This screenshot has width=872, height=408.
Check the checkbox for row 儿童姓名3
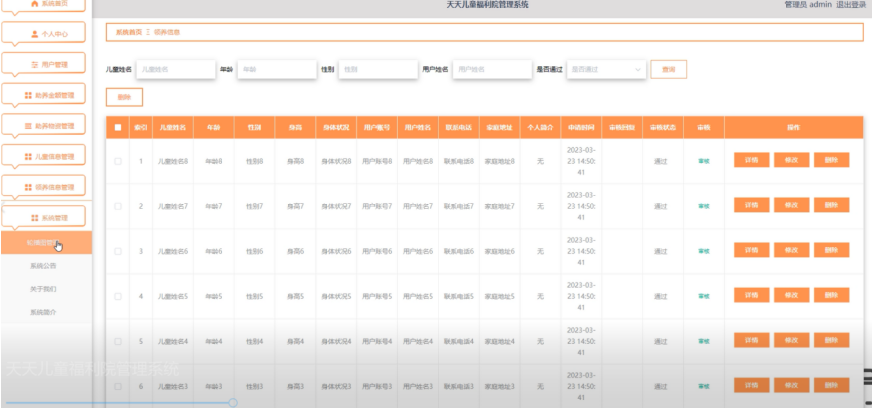point(118,386)
